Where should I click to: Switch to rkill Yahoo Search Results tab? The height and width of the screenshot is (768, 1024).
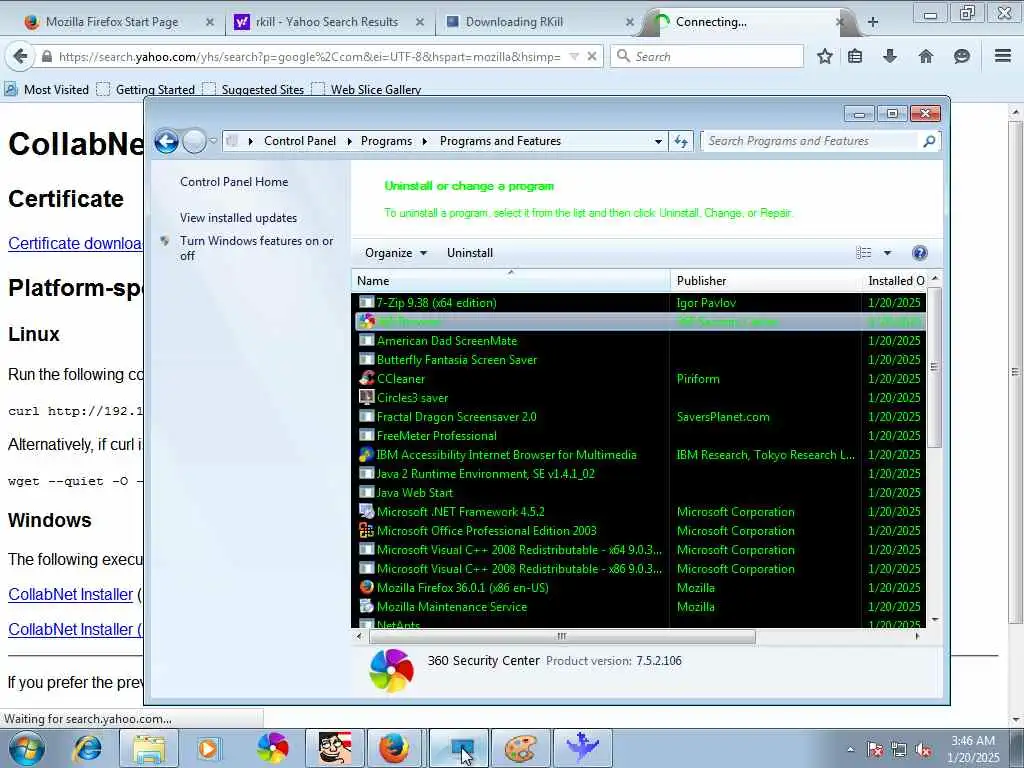327,22
